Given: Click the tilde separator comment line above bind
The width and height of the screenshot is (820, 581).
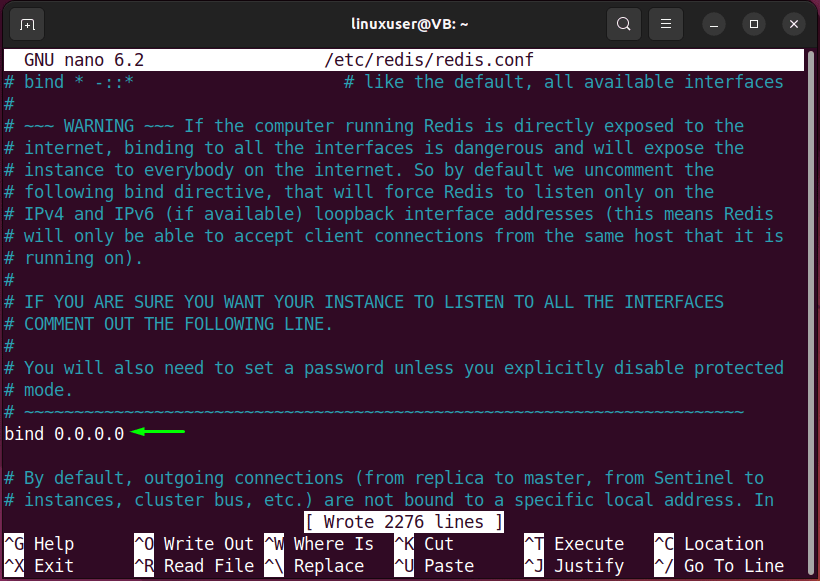Looking at the screenshot, I should (x=374, y=412).
